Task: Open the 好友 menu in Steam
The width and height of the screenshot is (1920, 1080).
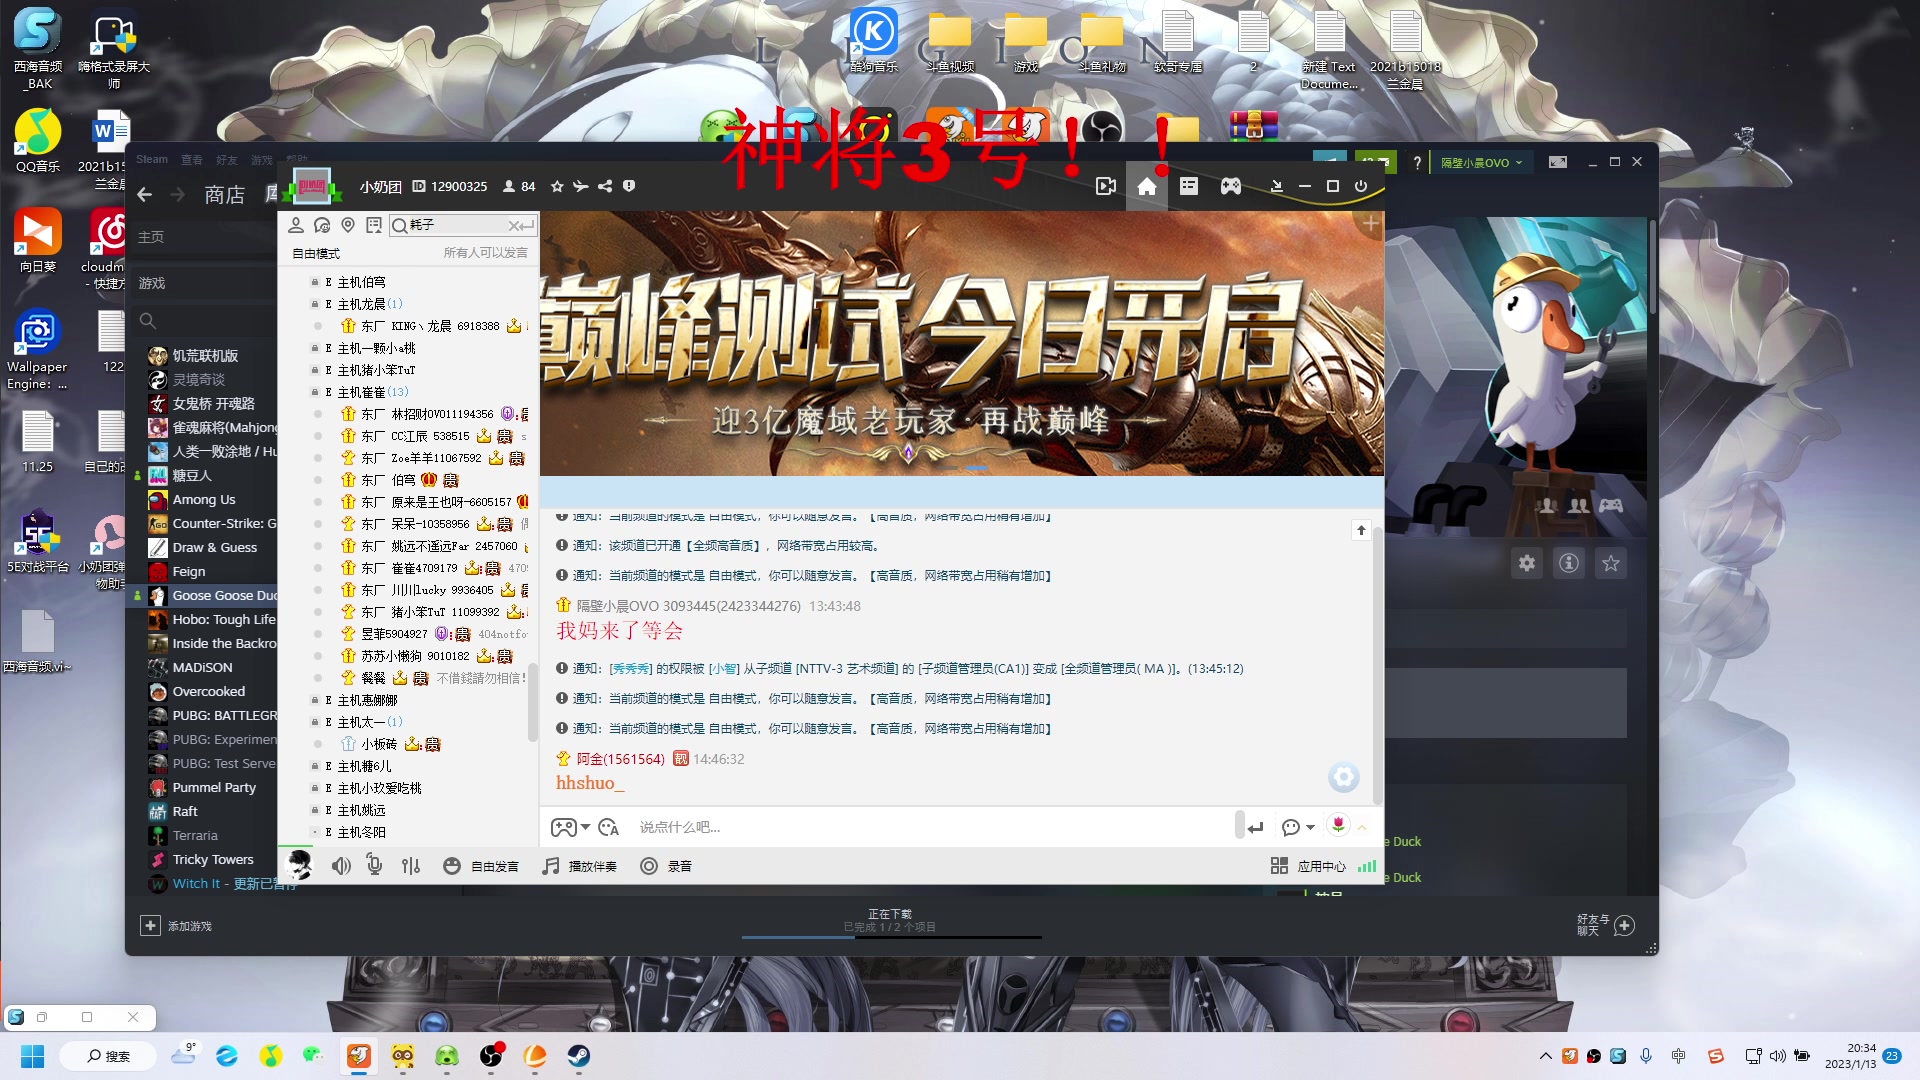Action: click(227, 159)
